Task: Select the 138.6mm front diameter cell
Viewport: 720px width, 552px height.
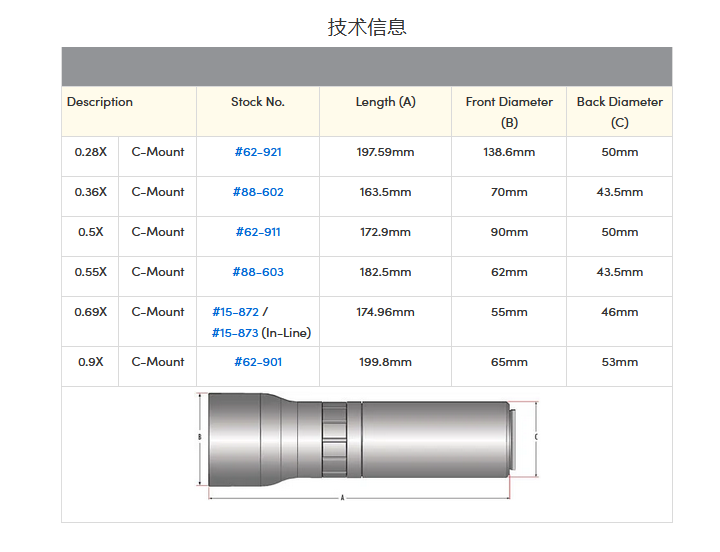Action: 509,152
